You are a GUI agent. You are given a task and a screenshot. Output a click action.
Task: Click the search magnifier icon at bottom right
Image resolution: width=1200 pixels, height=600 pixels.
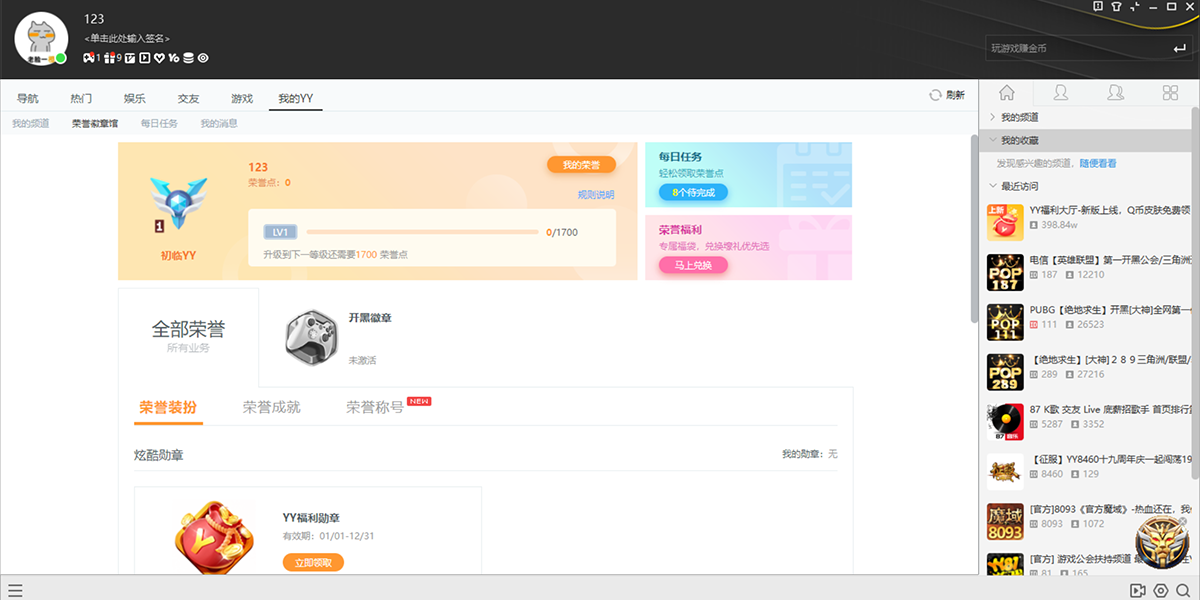click(x=1183, y=590)
